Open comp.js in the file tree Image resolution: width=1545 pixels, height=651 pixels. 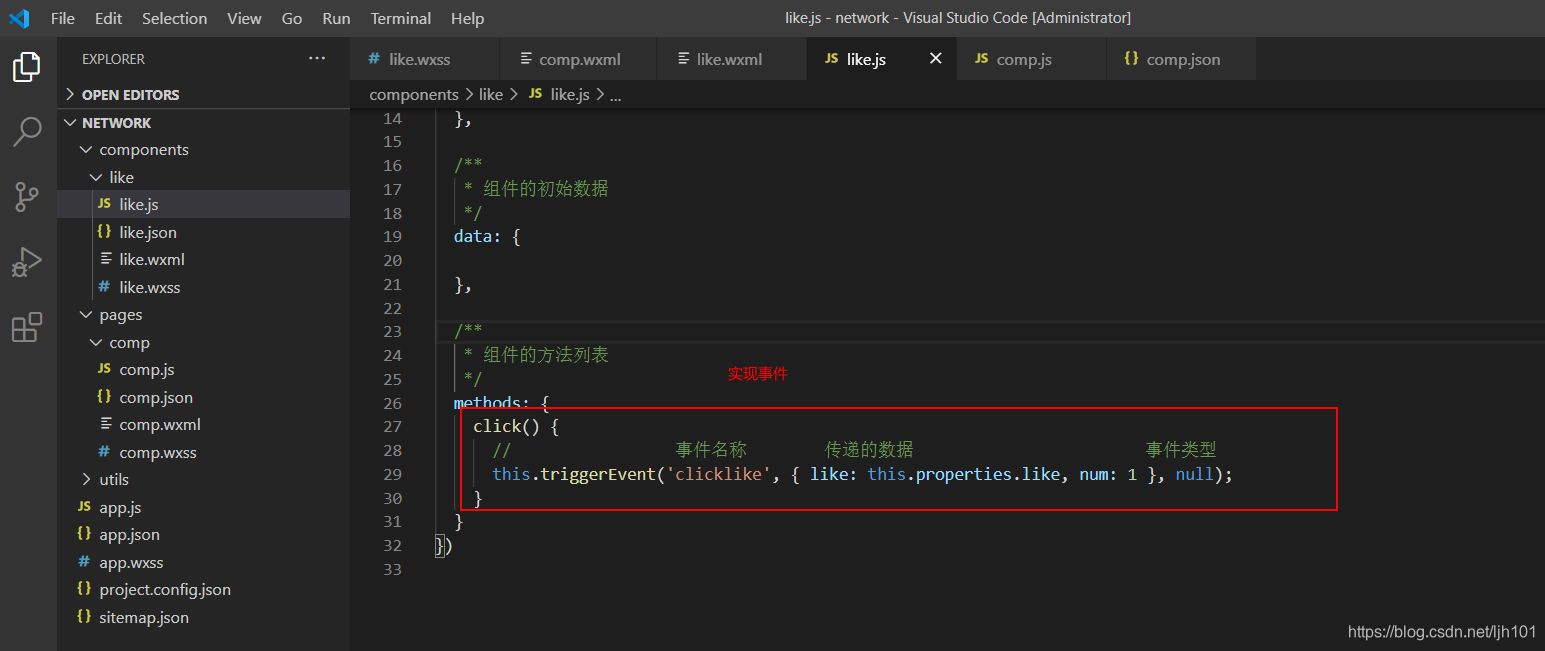pos(203,369)
